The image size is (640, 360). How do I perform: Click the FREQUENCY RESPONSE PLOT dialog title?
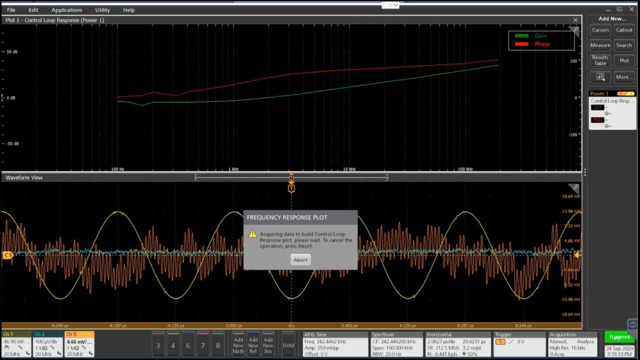(x=287, y=218)
